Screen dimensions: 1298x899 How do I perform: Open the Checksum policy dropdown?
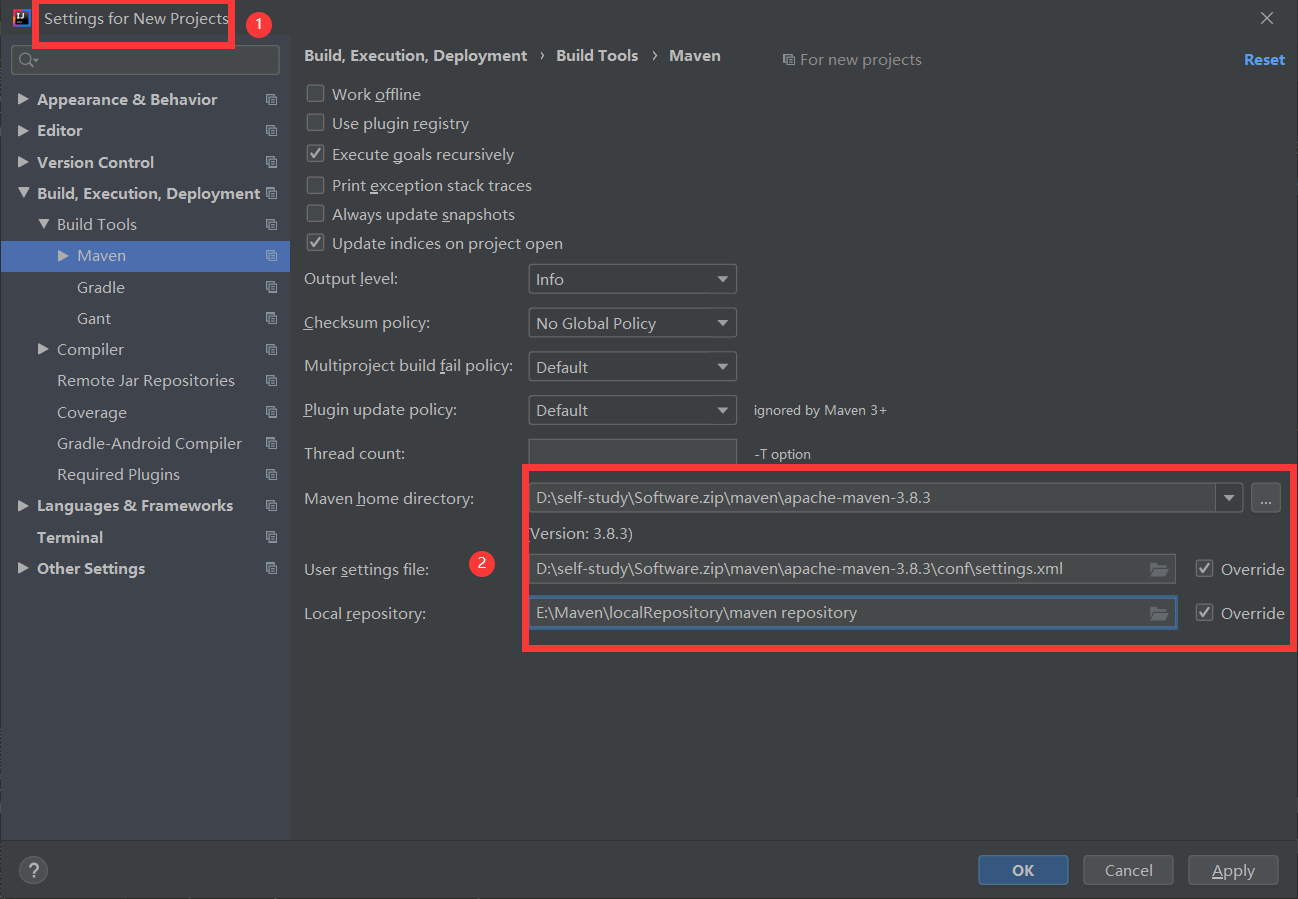click(632, 323)
